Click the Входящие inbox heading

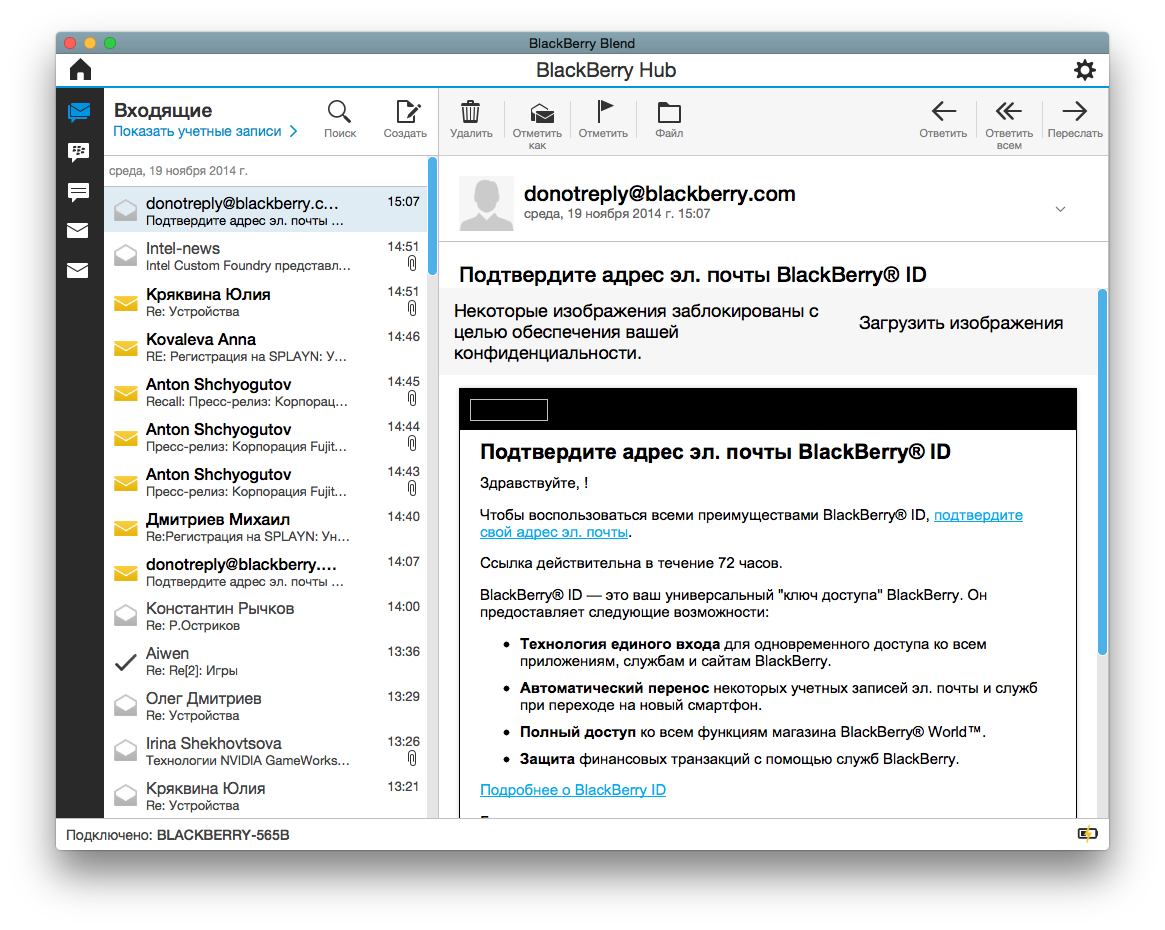pos(163,110)
